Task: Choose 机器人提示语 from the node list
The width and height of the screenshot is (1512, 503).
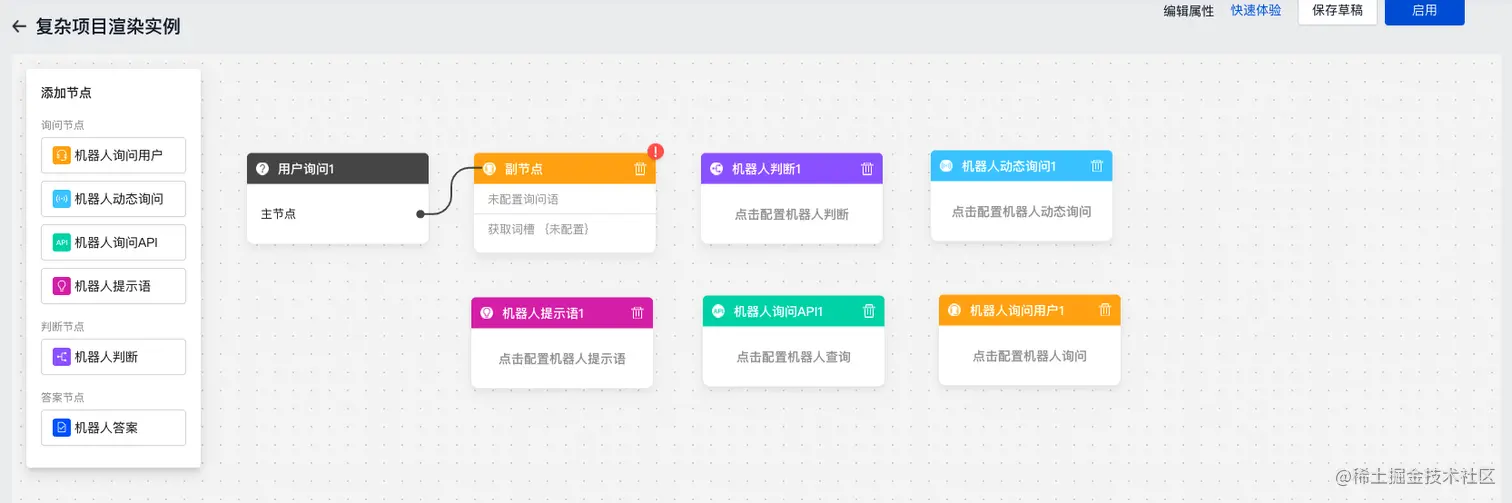Action: [x=114, y=286]
